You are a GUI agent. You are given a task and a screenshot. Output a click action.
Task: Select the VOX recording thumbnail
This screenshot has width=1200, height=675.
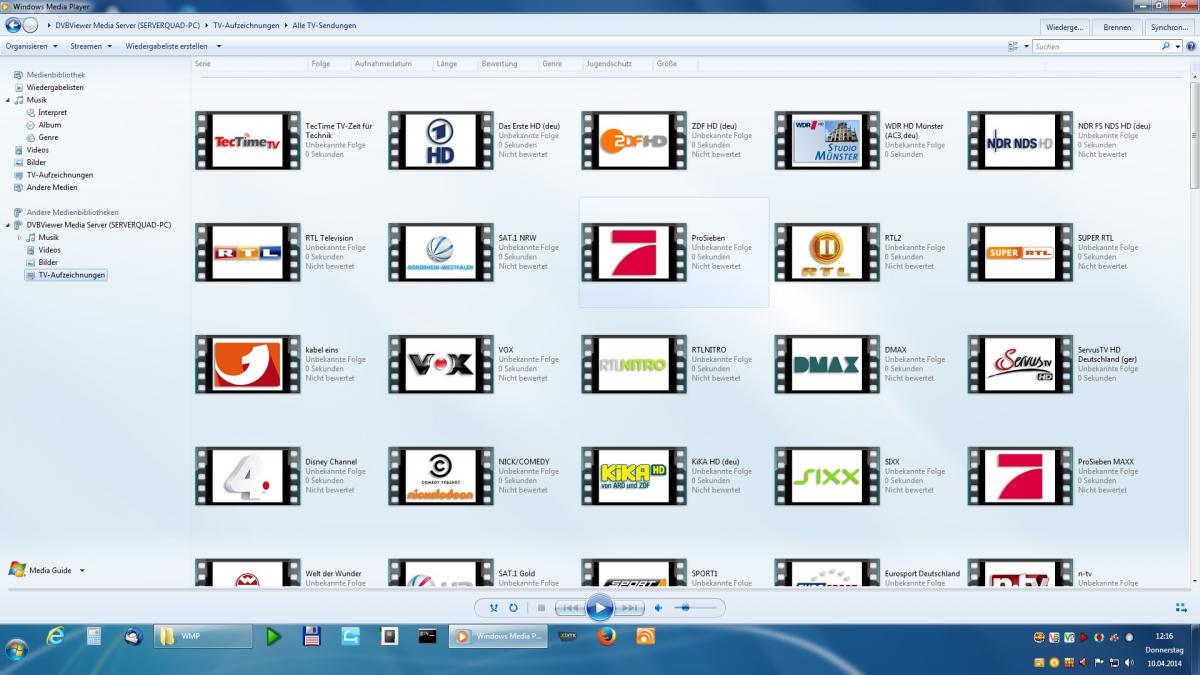(x=440, y=365)
